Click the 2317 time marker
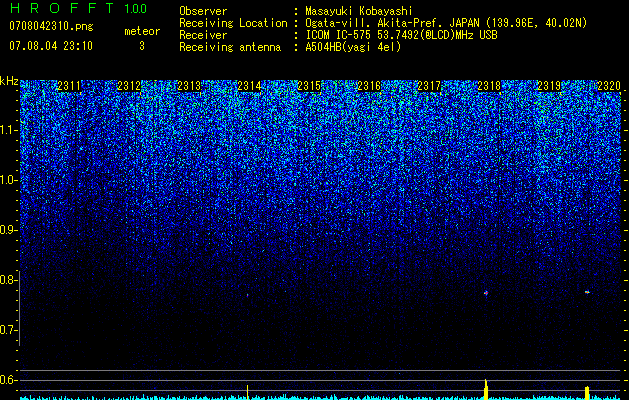The image size is (629, 400). tap(429, 86)
